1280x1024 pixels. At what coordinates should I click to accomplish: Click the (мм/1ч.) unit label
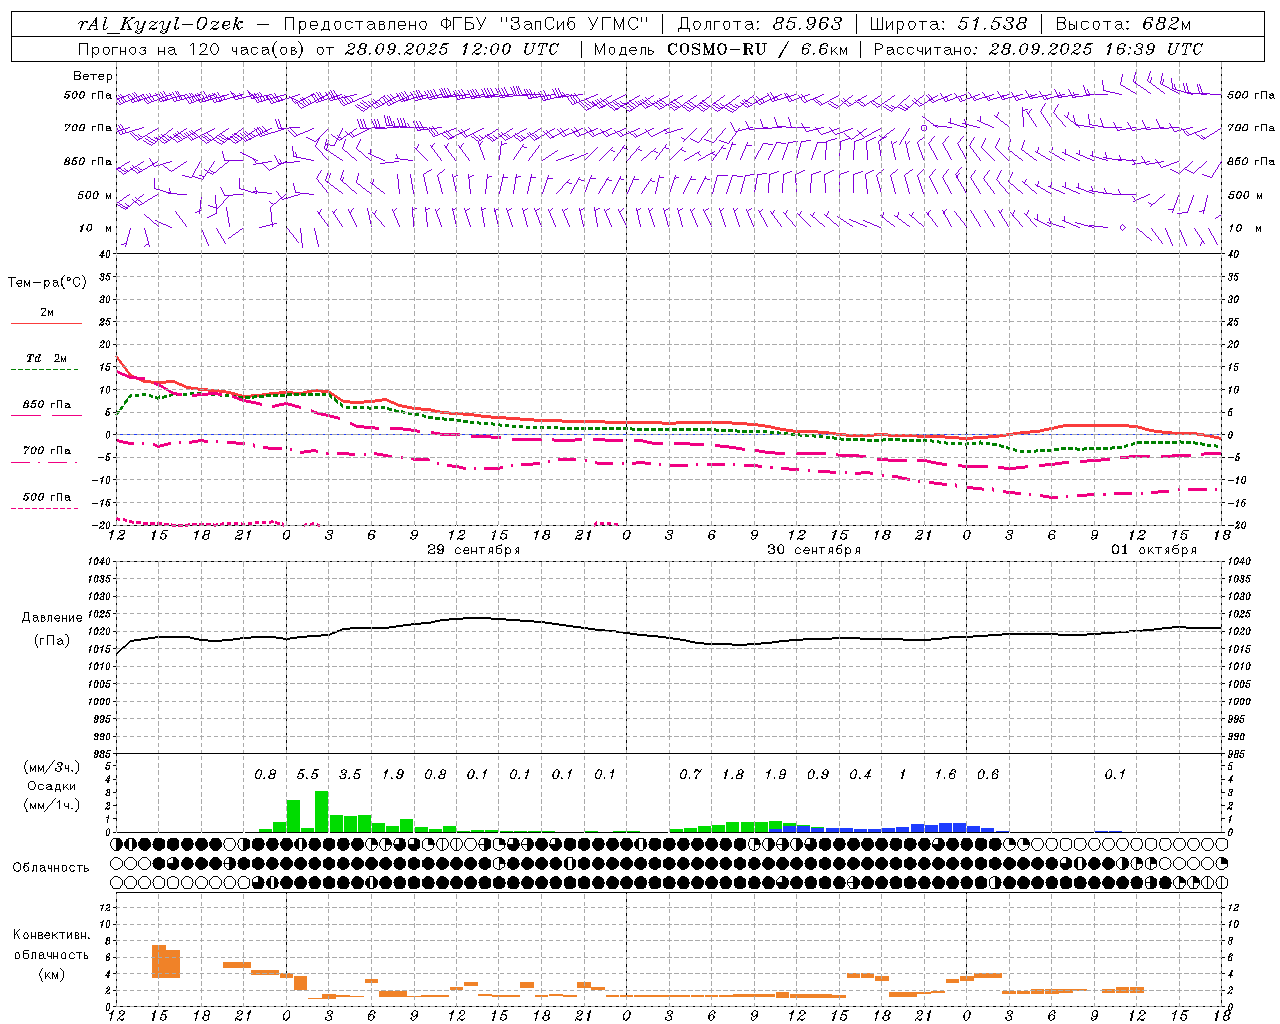[x=52, y=806]
